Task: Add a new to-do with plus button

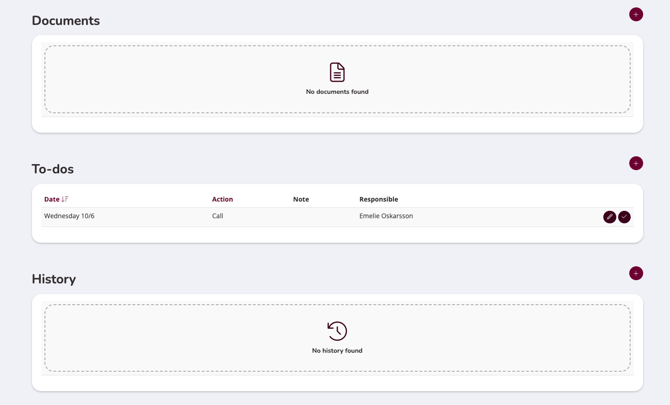Action: coord(636,163)
